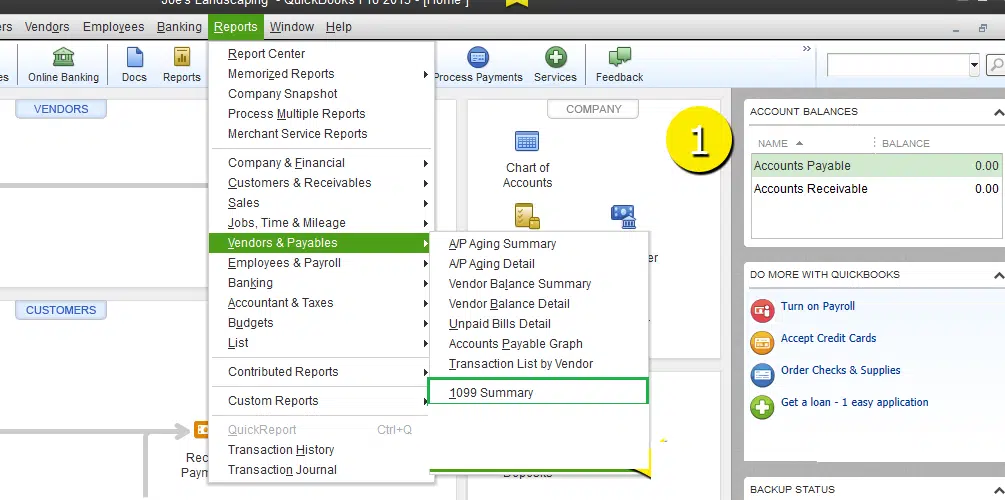The width and height of the screenshot is (1005, 500).
Task: Click the Vendors section tab
Action: 61,109
